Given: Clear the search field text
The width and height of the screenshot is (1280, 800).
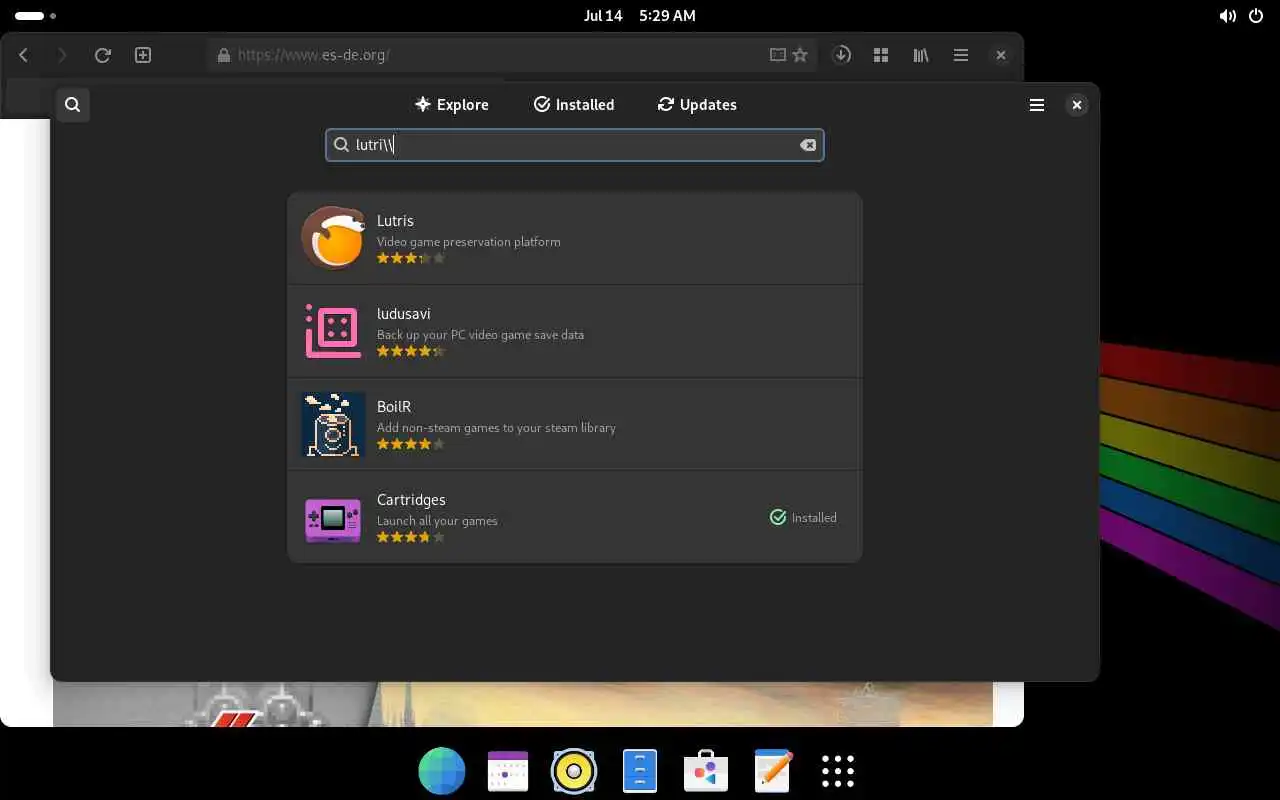Looking at the screenshot, I should click(x=808, y=145).
